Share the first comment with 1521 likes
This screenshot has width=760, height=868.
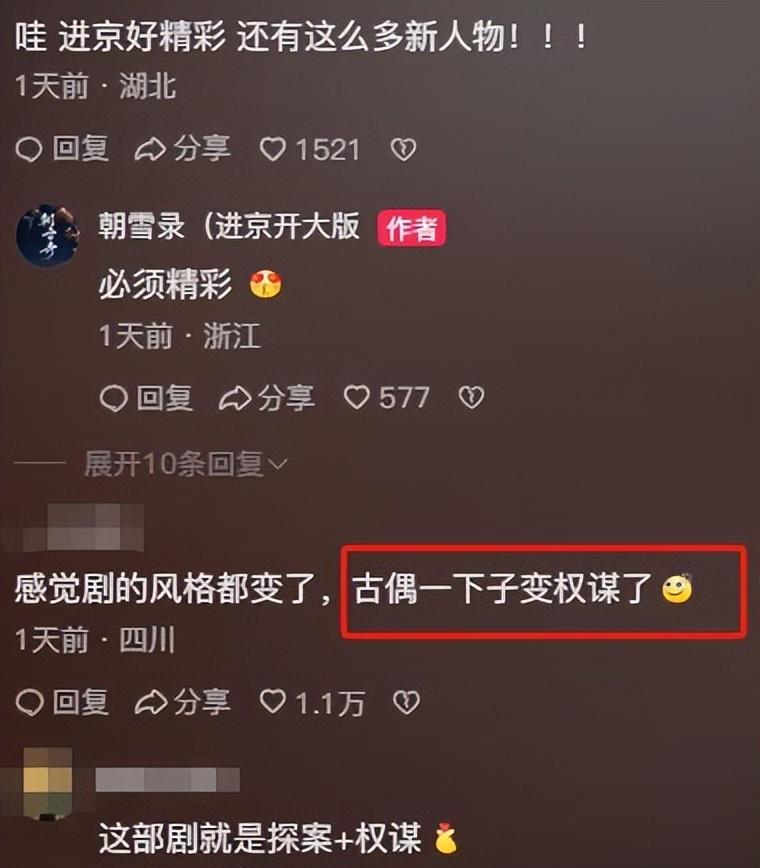183,149
